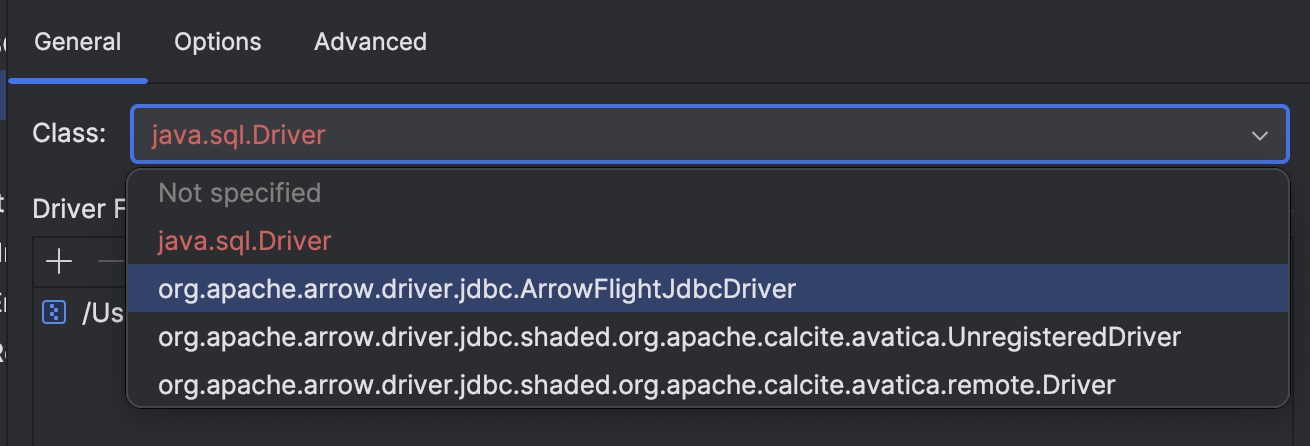1310x446 pixels.
Task: Click the java.sql.Driver text in Class field
Action: coord(238,135)
